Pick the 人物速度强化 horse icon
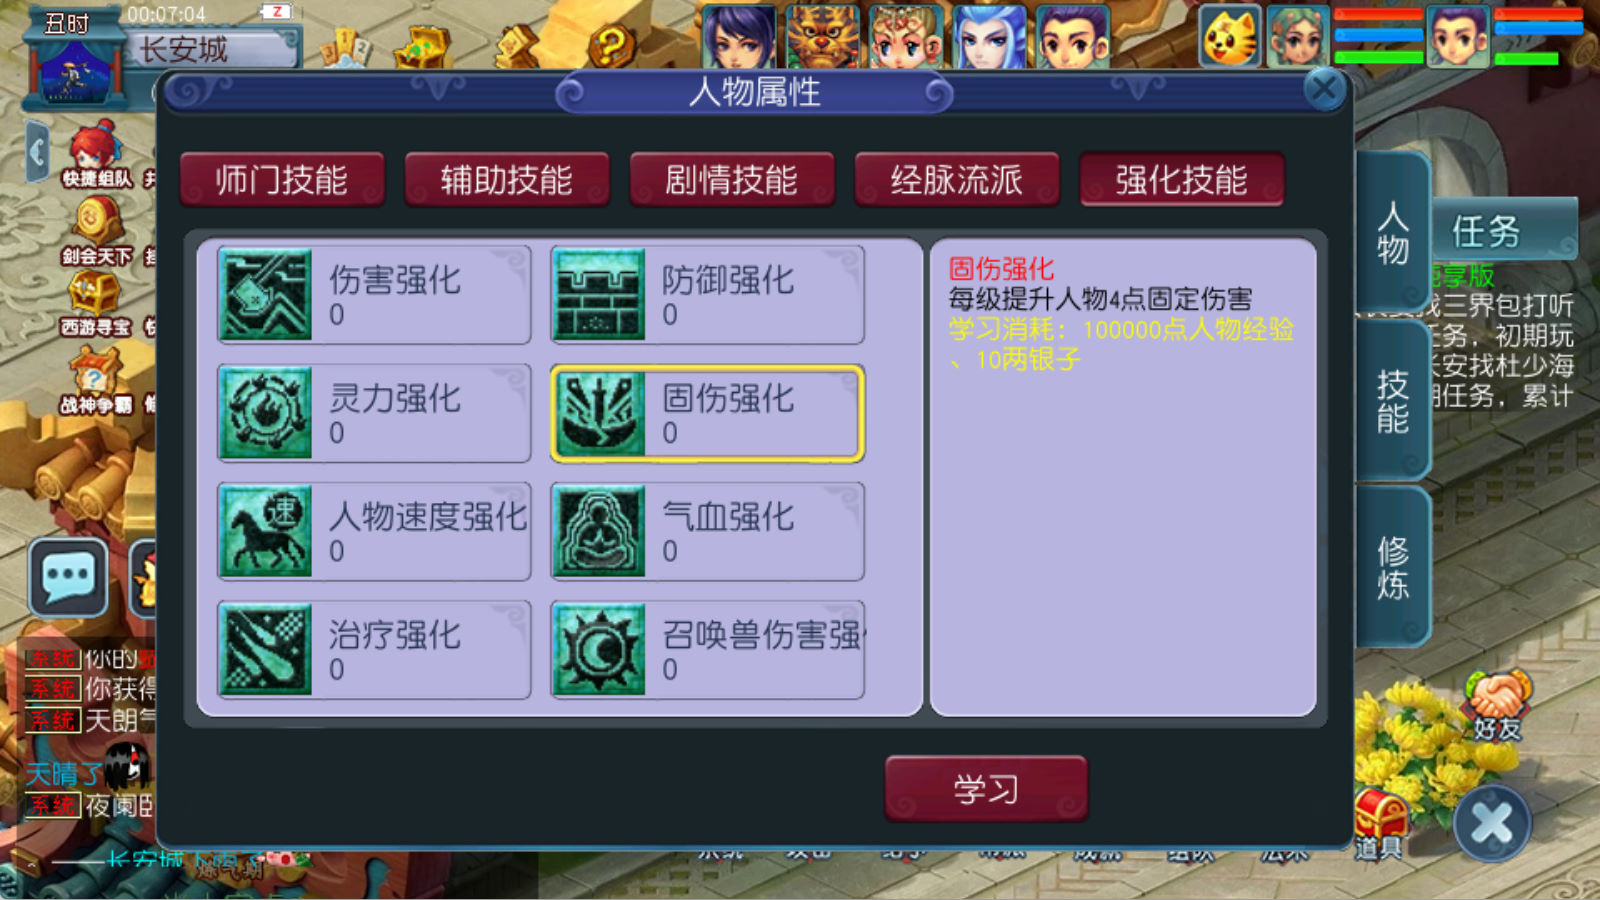Viewport: 1600px width, 900px height. click(x=265, y=531)
